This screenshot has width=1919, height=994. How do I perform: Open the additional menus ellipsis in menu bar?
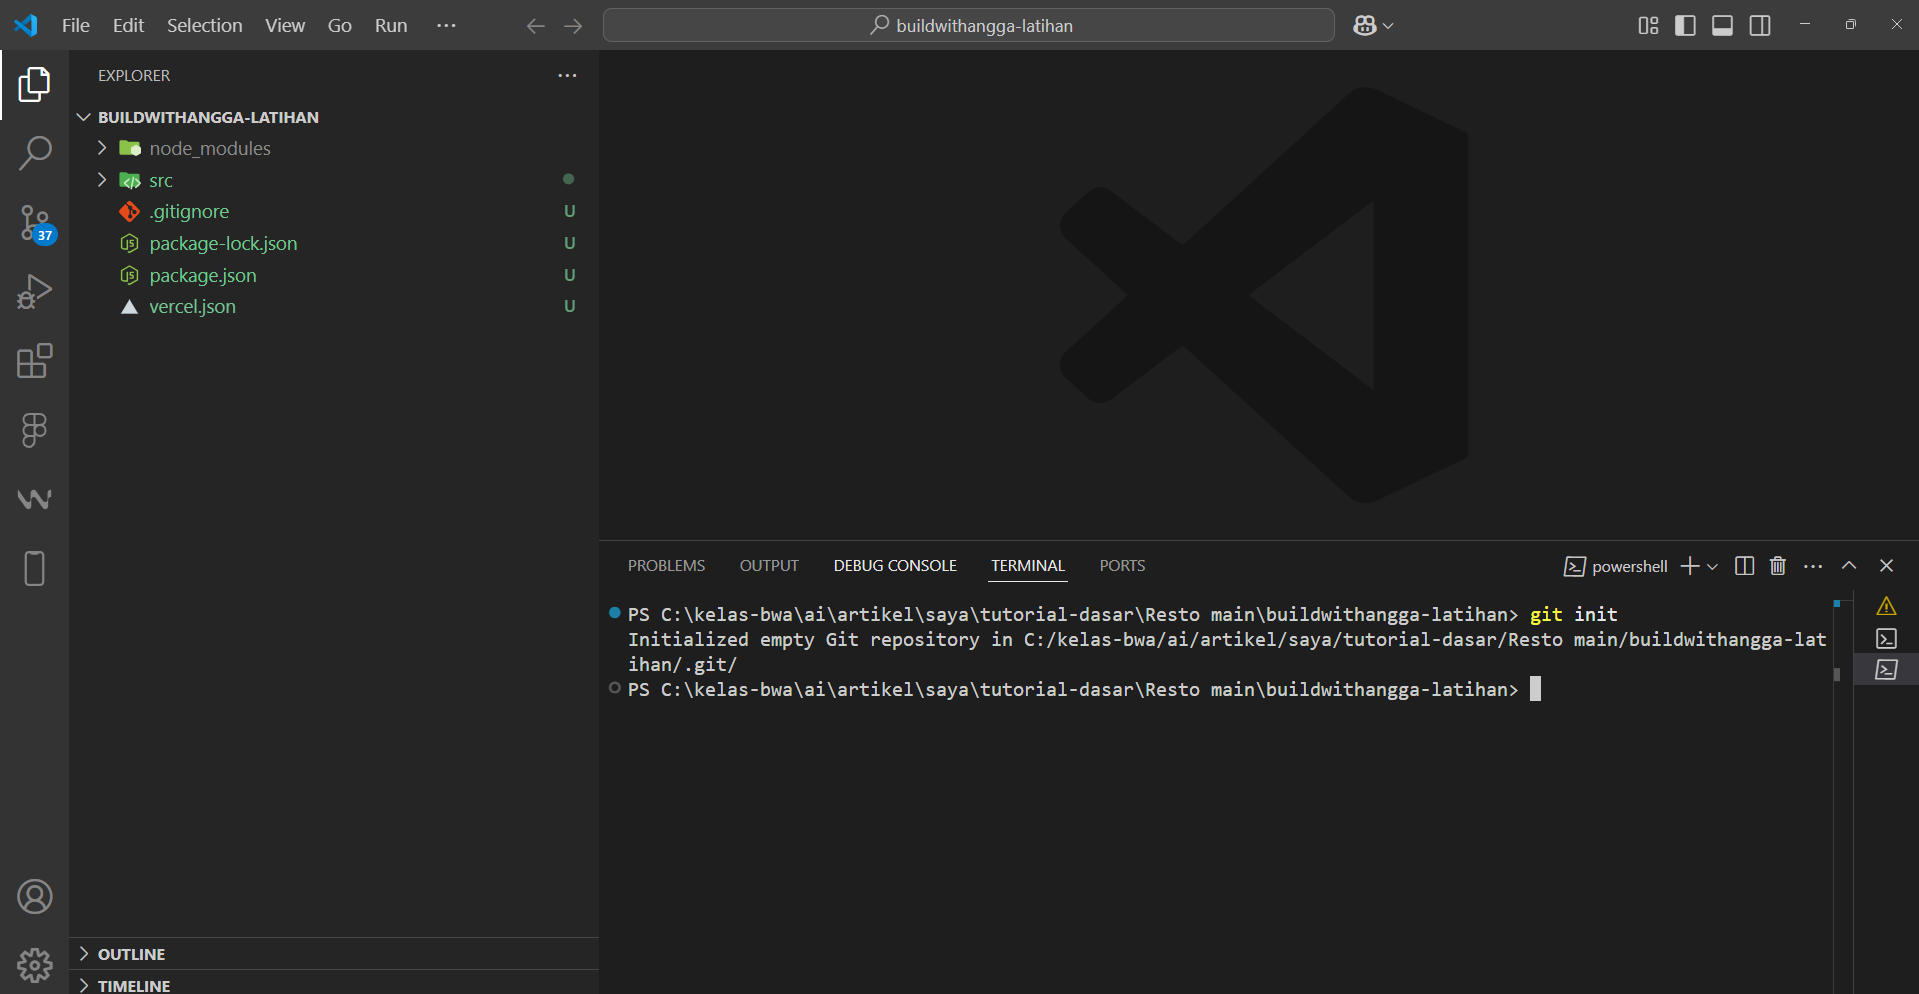[446, 26]
